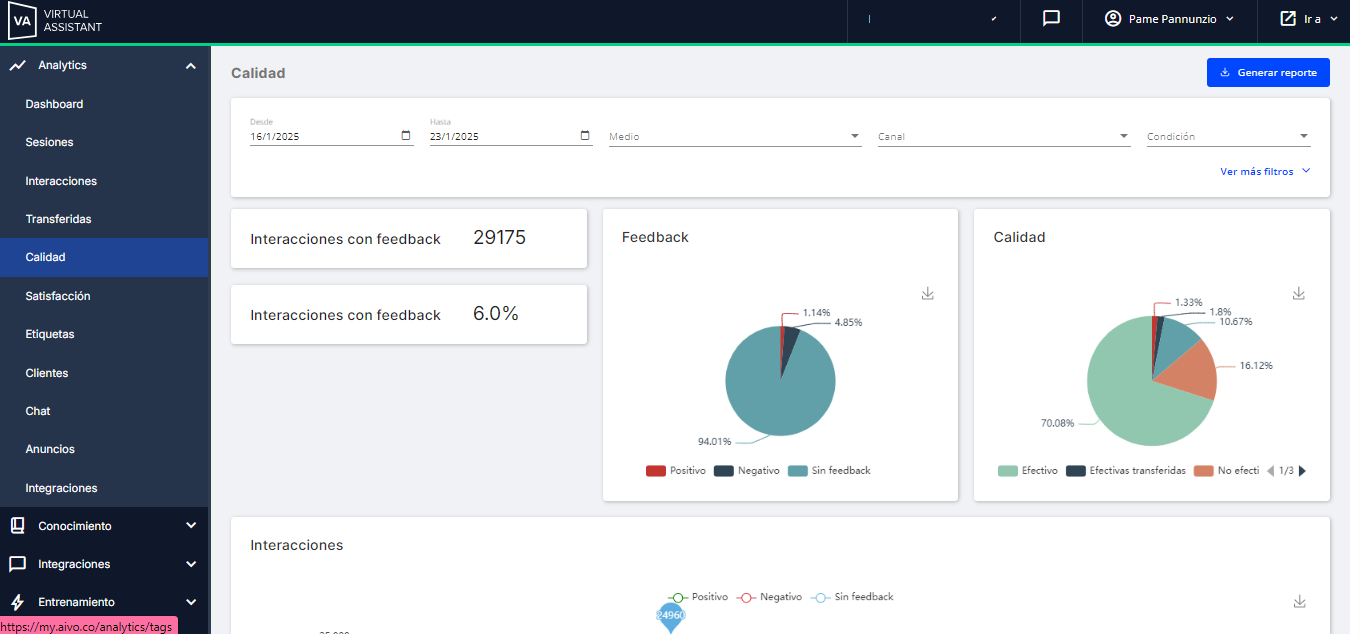Open the Desde date calendar picker
Viewport: 1359px width, 642px height.
pos(406,136)
